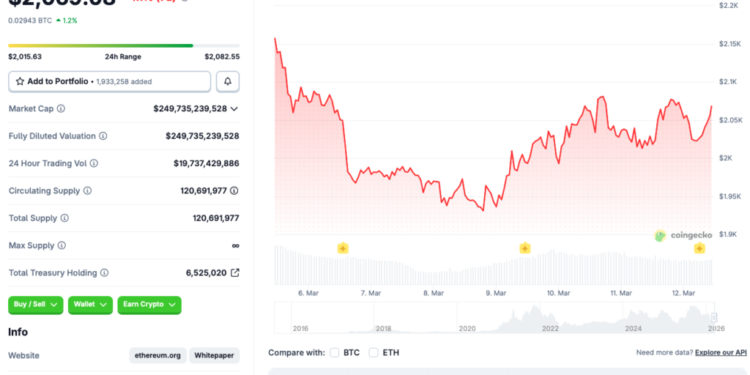This screenshot has height=375, width=750.
Task: Click the Total Supply value 120,691,977
Action: (x=216, y=218)
